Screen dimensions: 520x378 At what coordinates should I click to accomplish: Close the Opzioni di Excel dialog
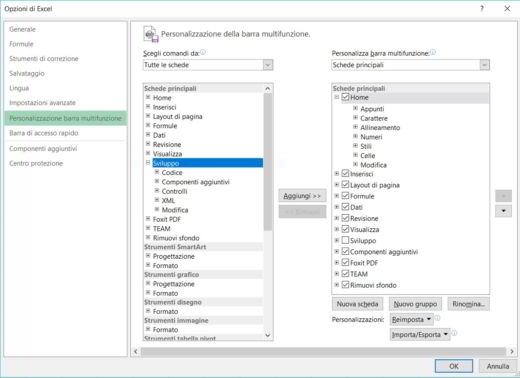point(507,9)
